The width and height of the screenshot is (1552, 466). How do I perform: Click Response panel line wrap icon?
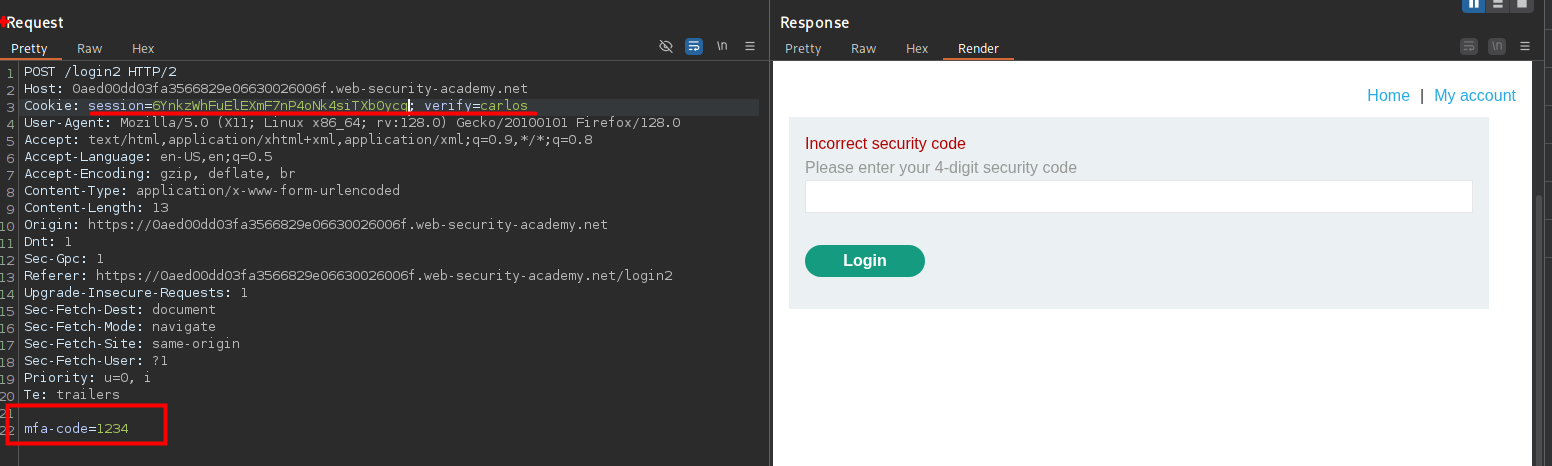1469,47
